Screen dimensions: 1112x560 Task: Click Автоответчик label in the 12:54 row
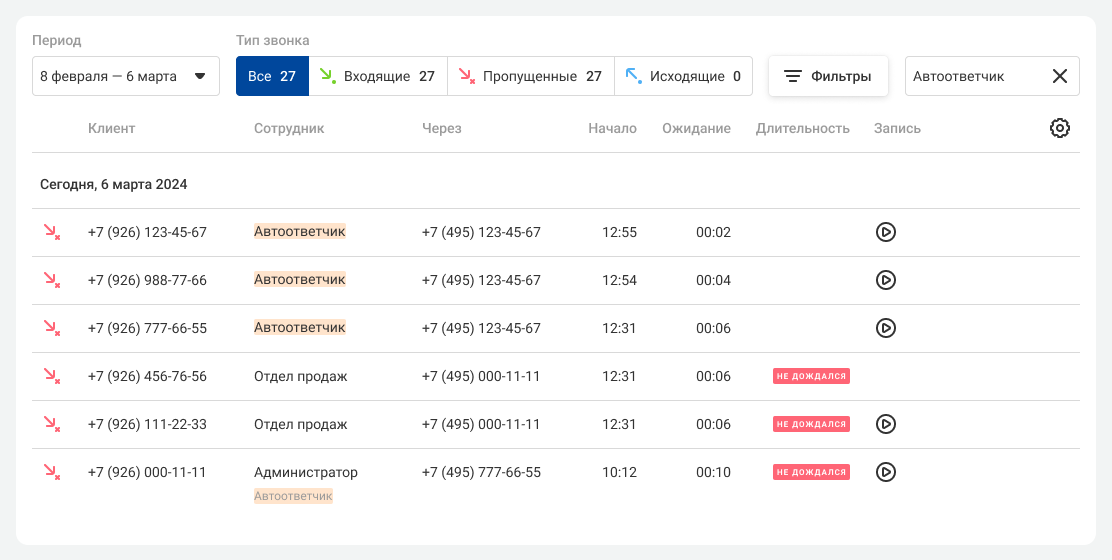300,279
